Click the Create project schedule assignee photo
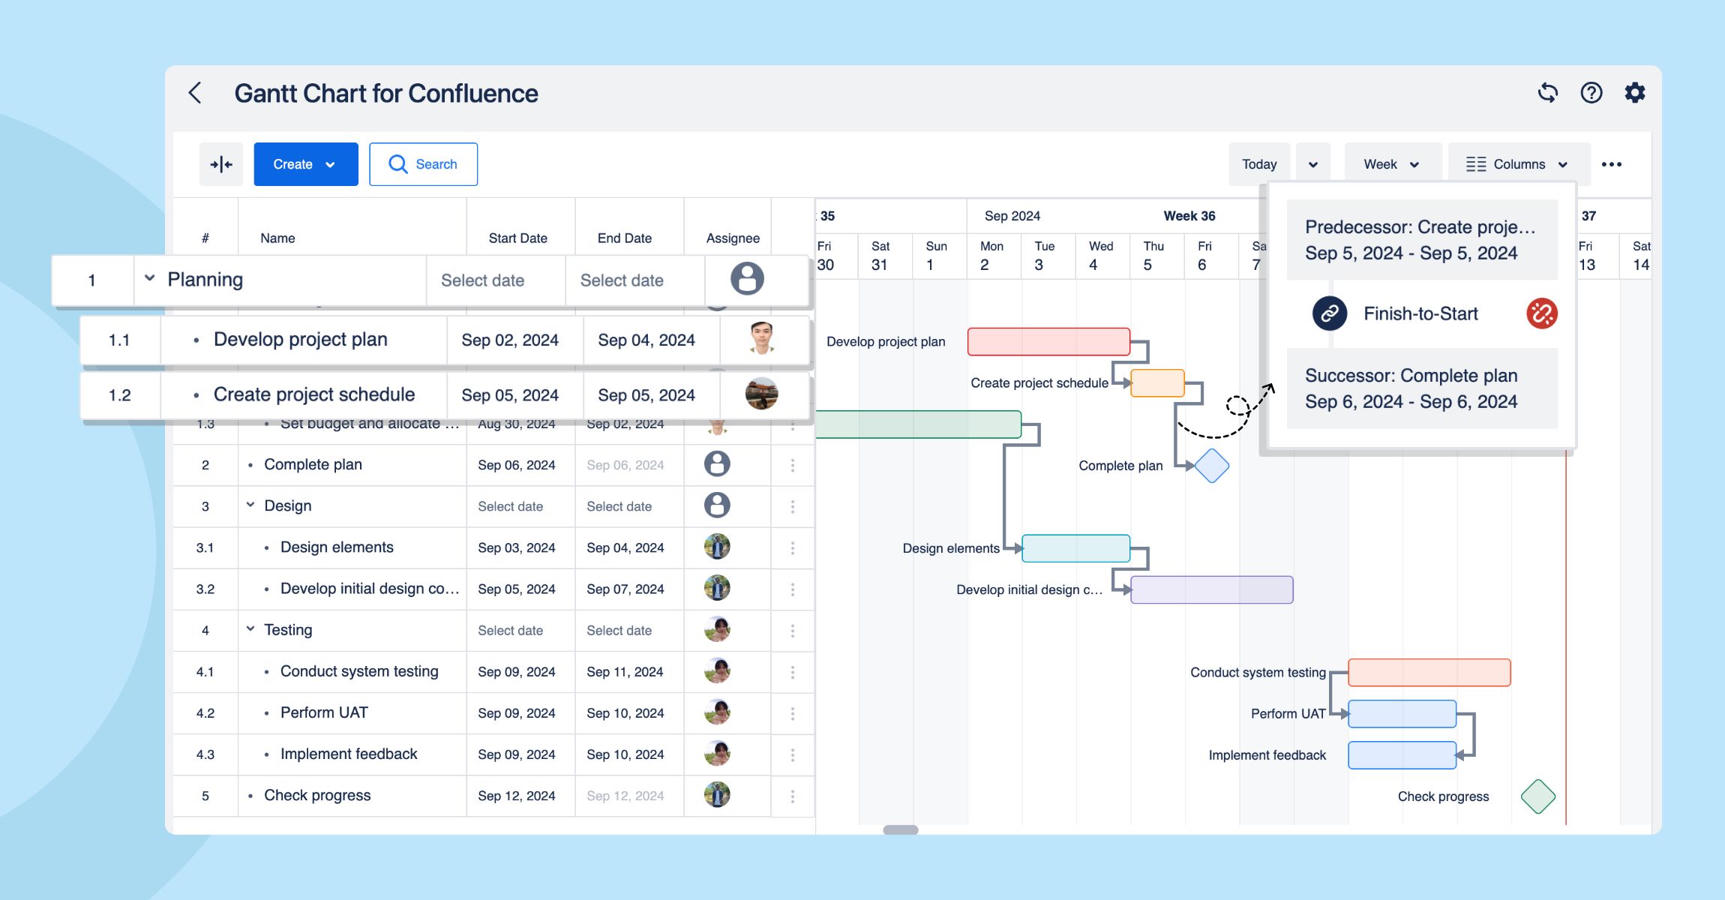 point(762,394)
